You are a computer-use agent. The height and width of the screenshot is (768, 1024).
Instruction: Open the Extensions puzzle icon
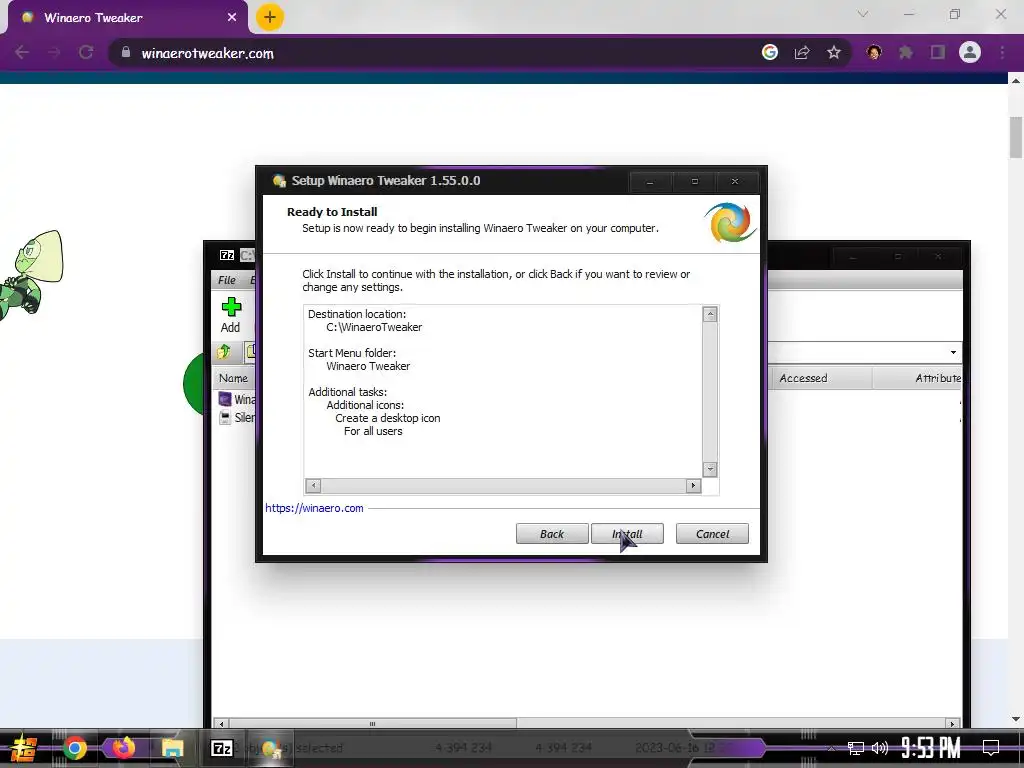point(906,52)
